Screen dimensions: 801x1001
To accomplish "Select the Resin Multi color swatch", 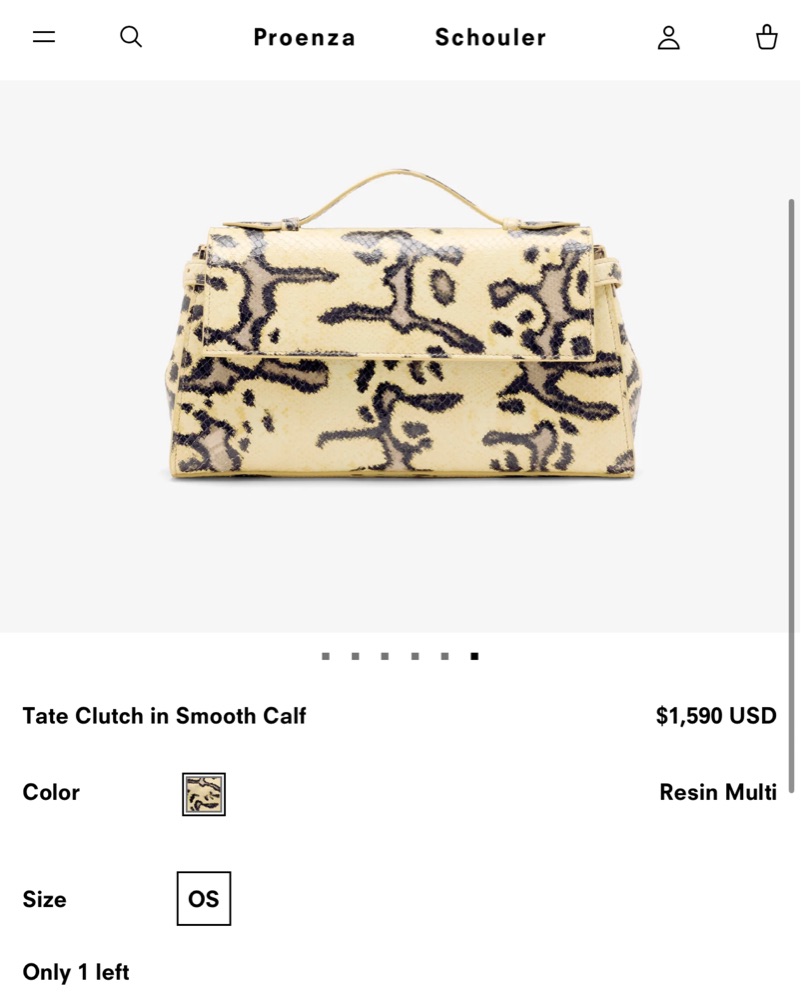I will pyautogui.click(x=204, y=794).
